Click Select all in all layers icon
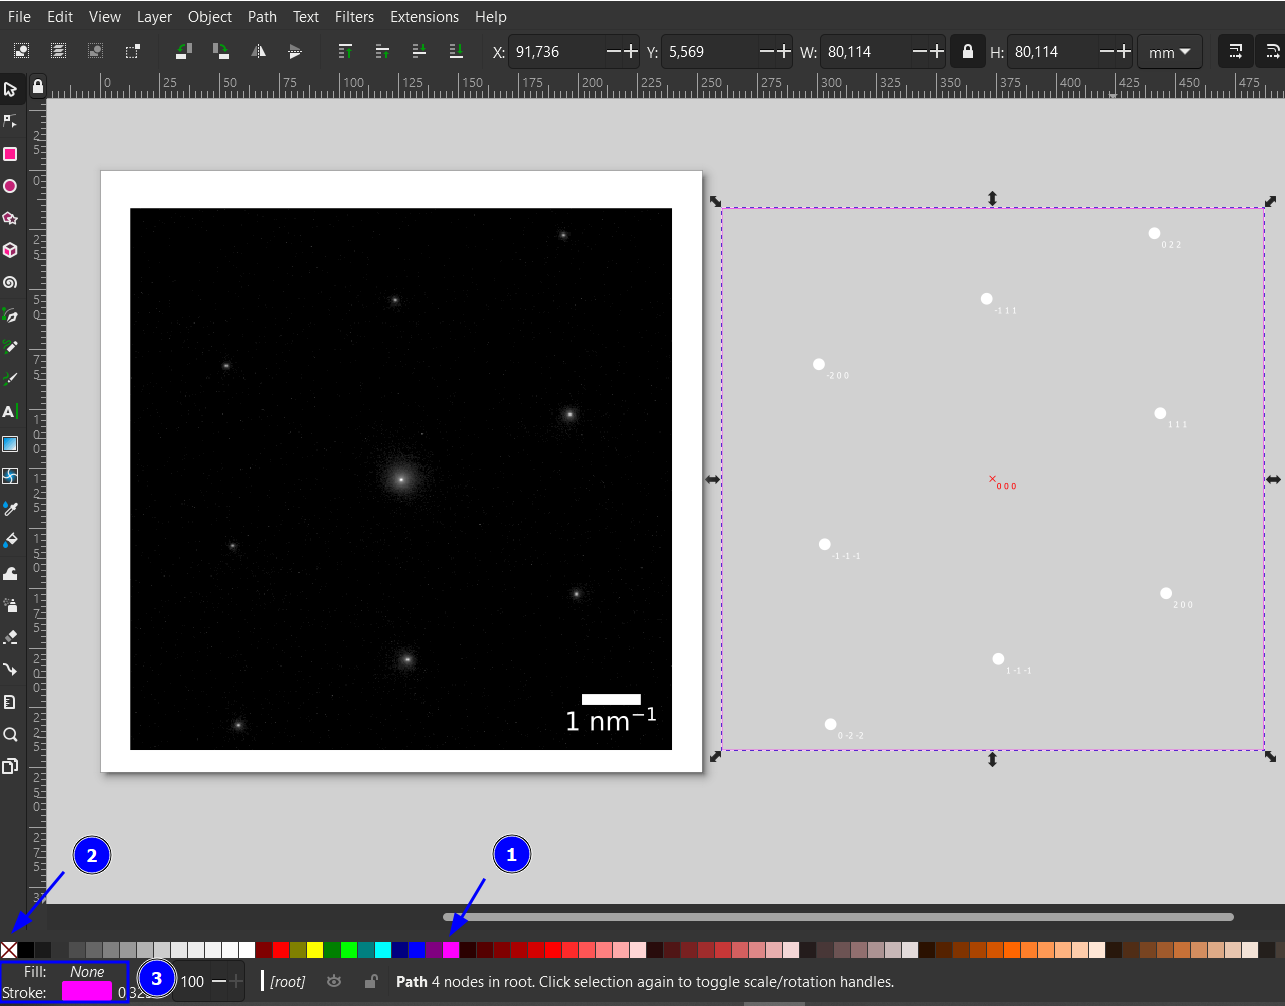The width and height of the screenshot is (1285, 1006). (x=59, y=51)
